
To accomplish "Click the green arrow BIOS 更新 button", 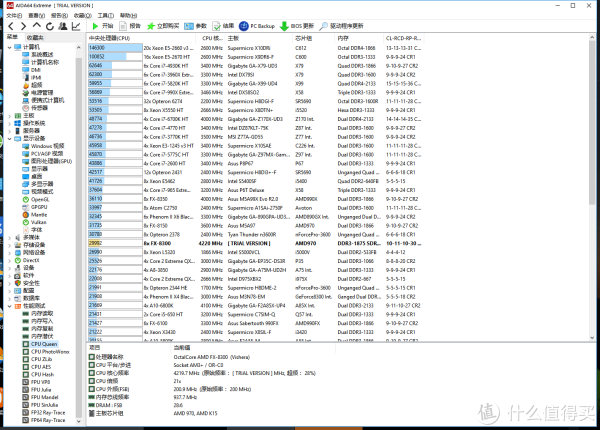I will click(x=297, y=26).
